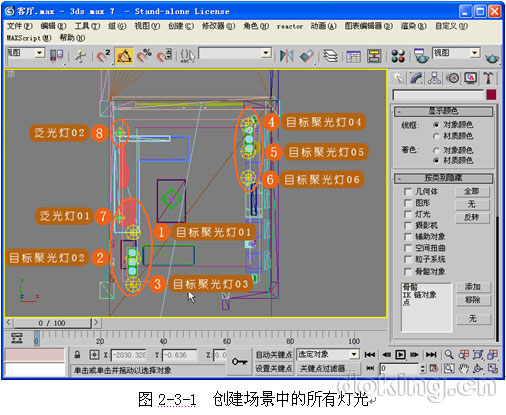Open the Time Configuration icon
The height and width of the screenshot is (415, 506).
coord(434,368)
